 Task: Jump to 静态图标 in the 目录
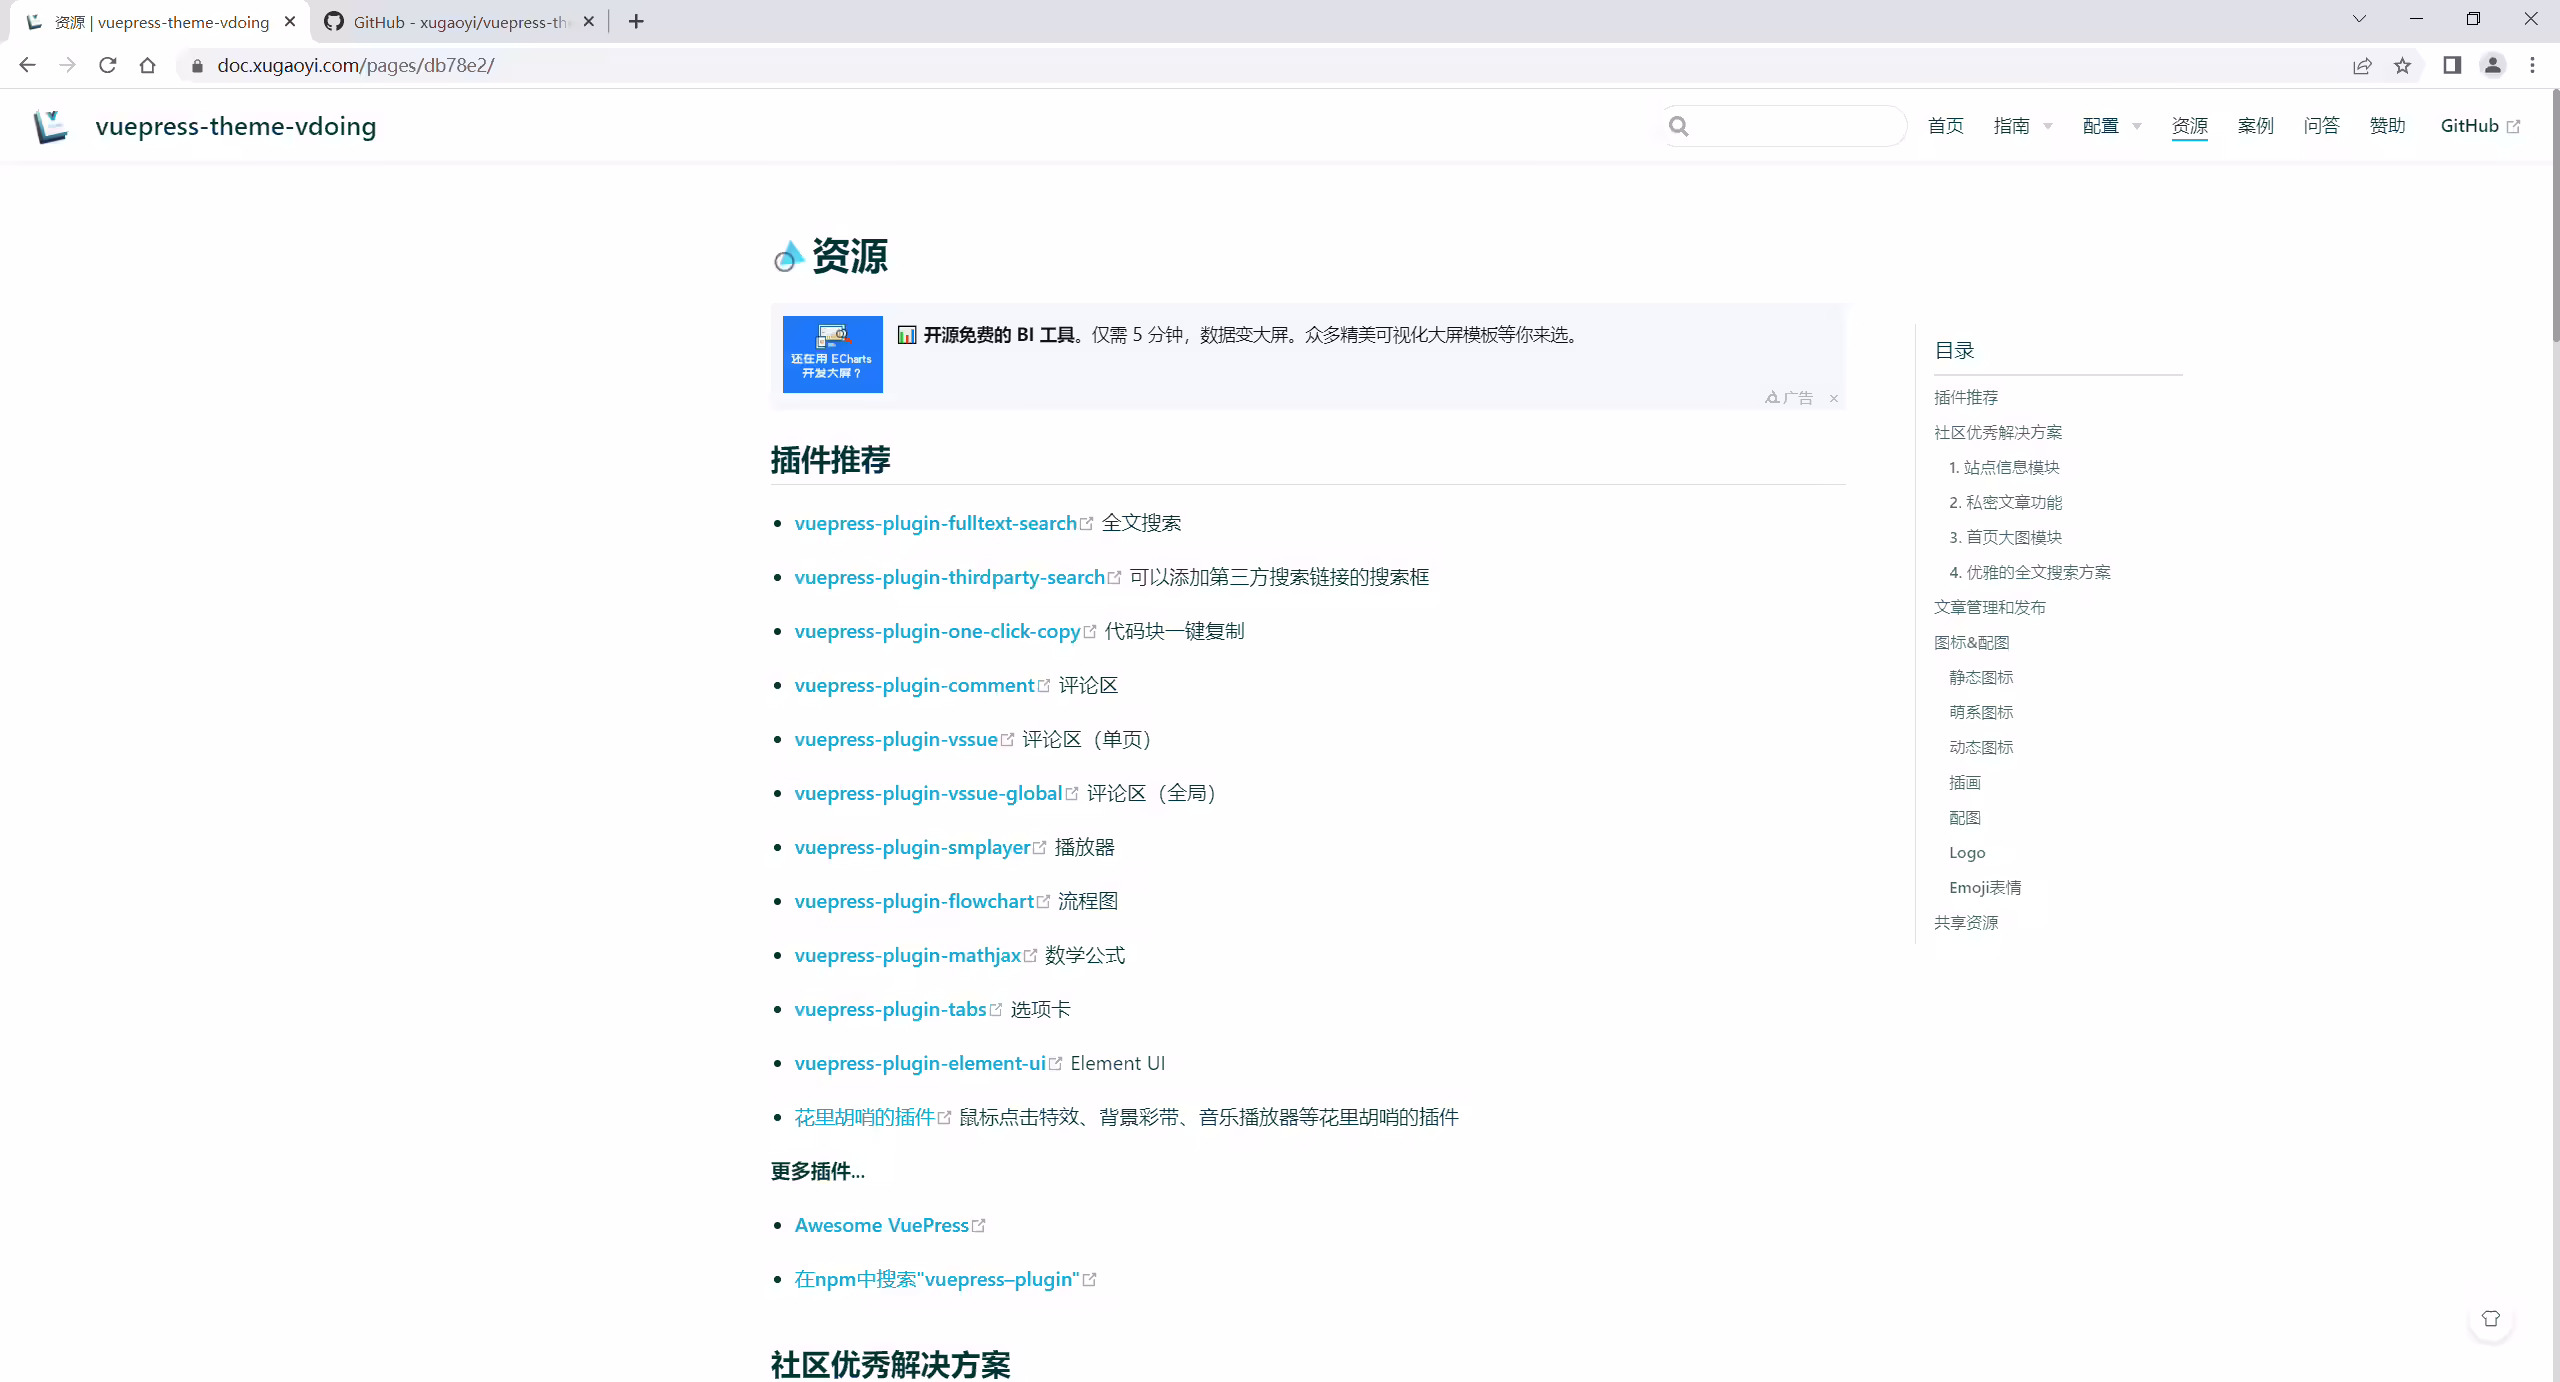(x=1981, y=677)
